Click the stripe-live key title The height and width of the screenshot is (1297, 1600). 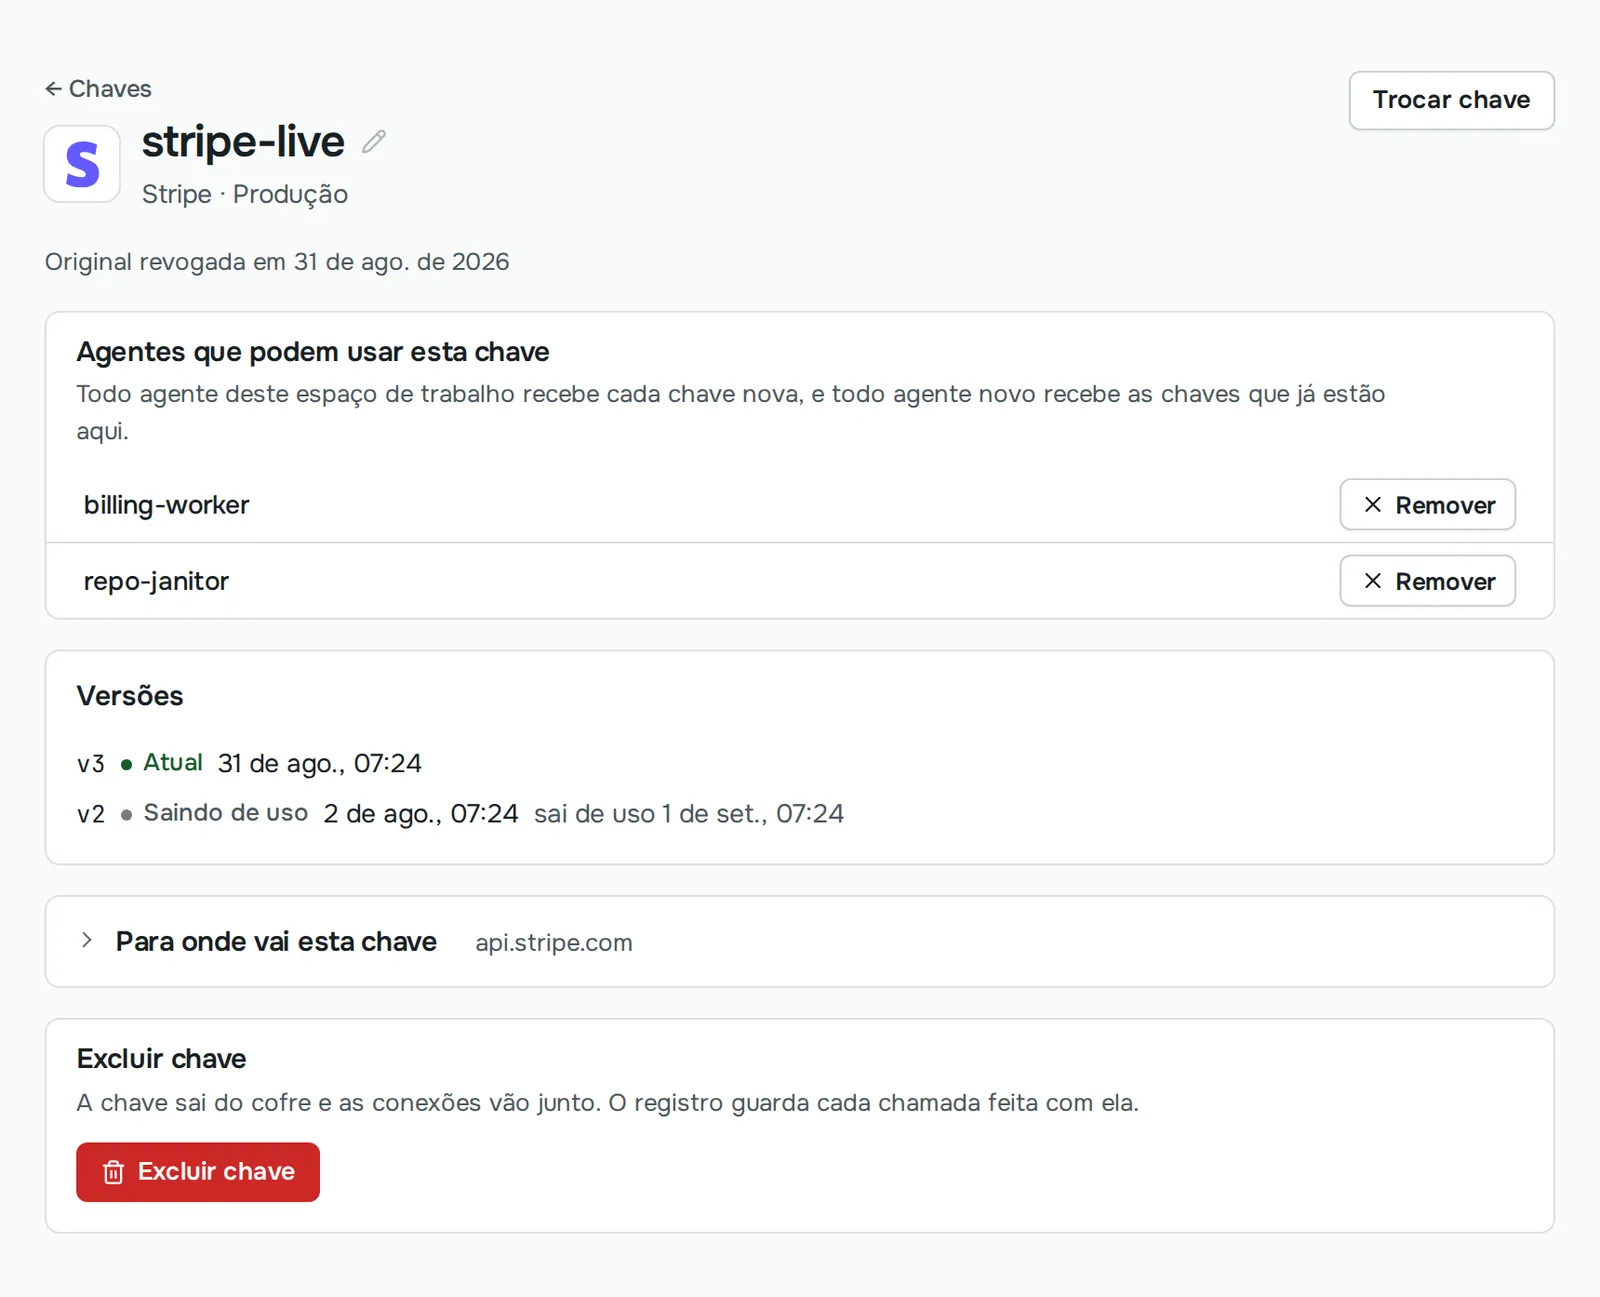(243, 142)
